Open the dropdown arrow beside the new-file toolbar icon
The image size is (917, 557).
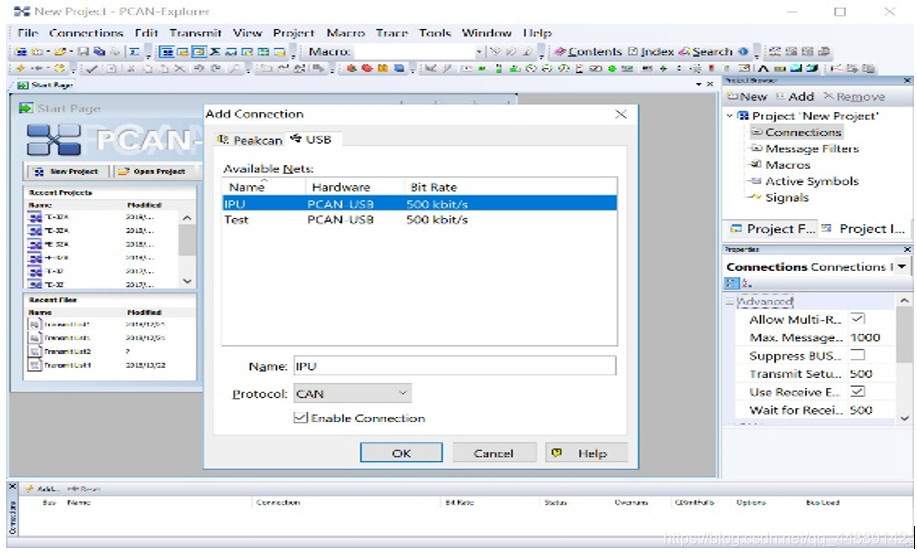pyautogui.click(x=48, y=51)
